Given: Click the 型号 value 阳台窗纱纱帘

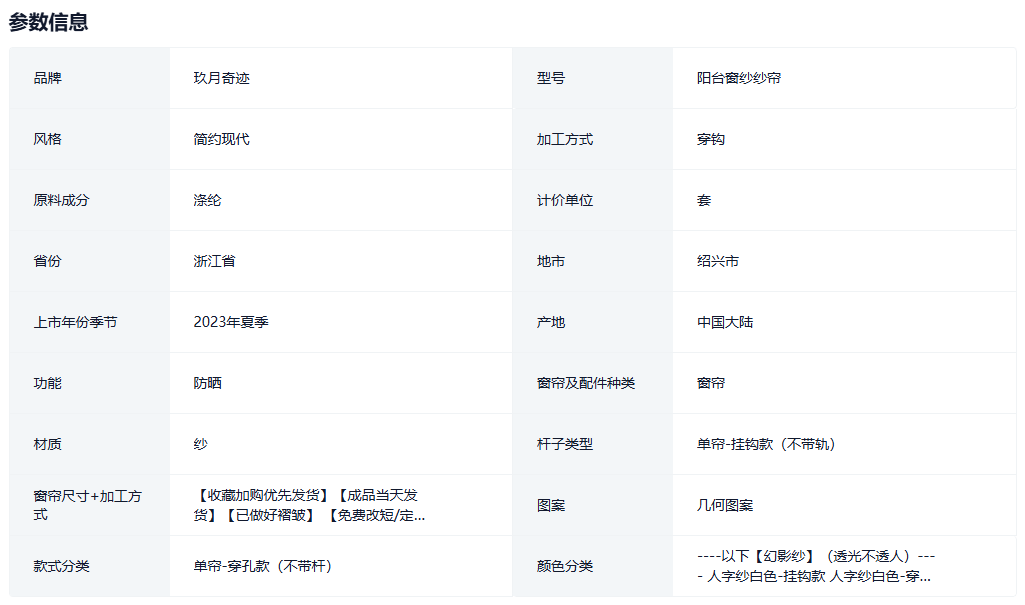Looking at the screenshot, I should pos(738,78).
